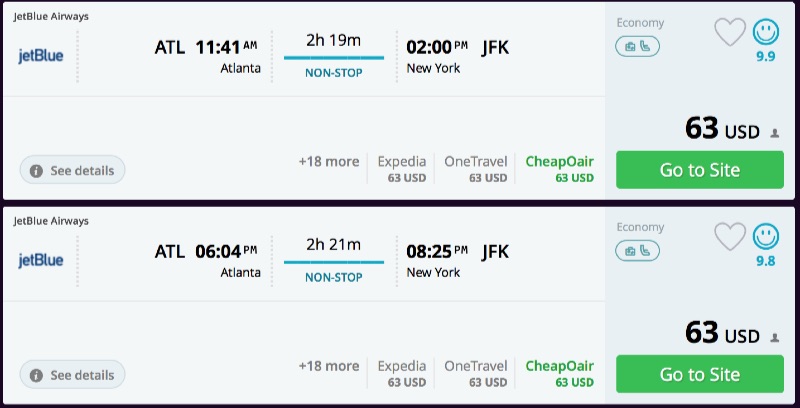Click the passenger icon beside the first 63 USD
This screenshot has width=800, height=408.
tap(774, 133)
